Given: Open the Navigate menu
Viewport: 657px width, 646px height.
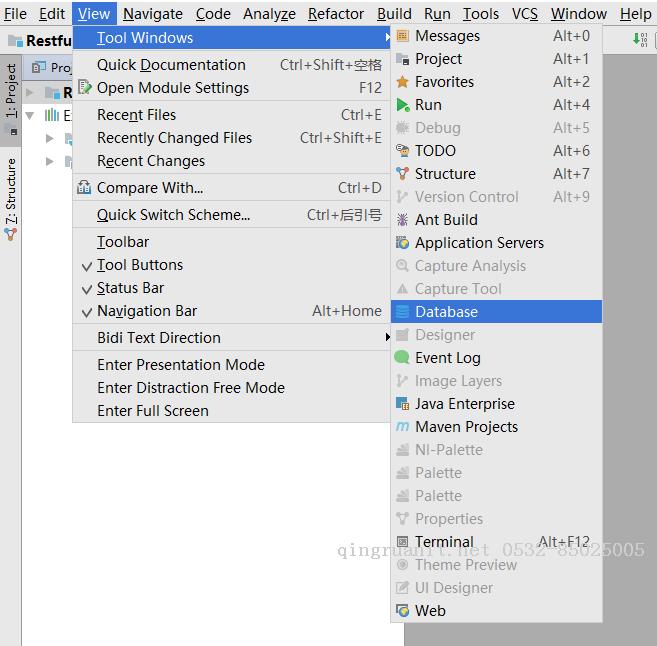Looking at the screenshot, I should [x=153, y=14].
